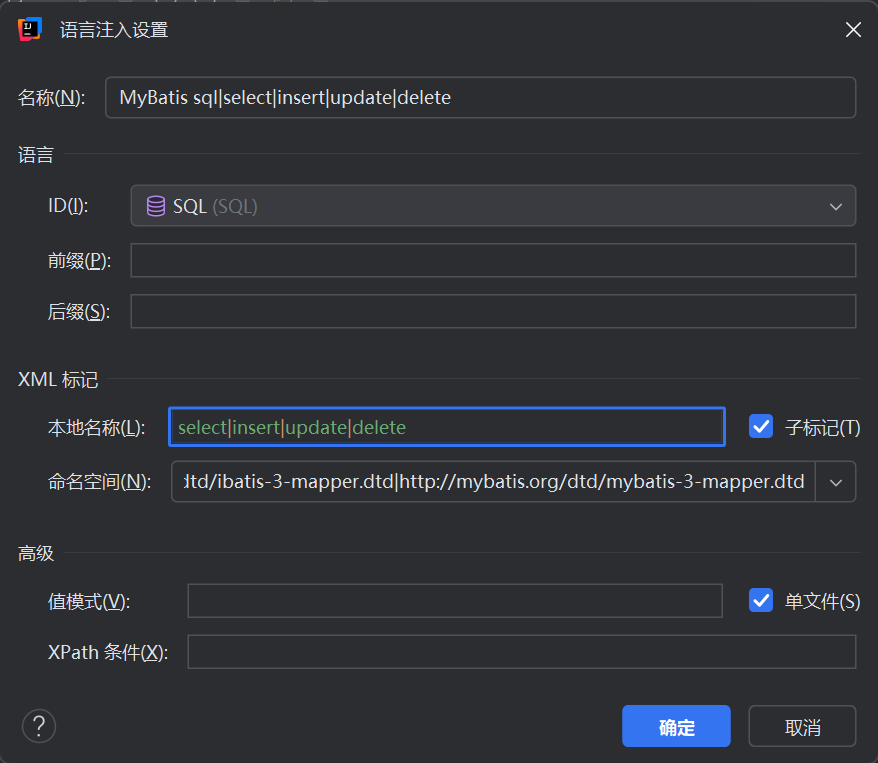Click the 名称(N) name text field
Screen dimensions: 878x763
coord(480,97)
